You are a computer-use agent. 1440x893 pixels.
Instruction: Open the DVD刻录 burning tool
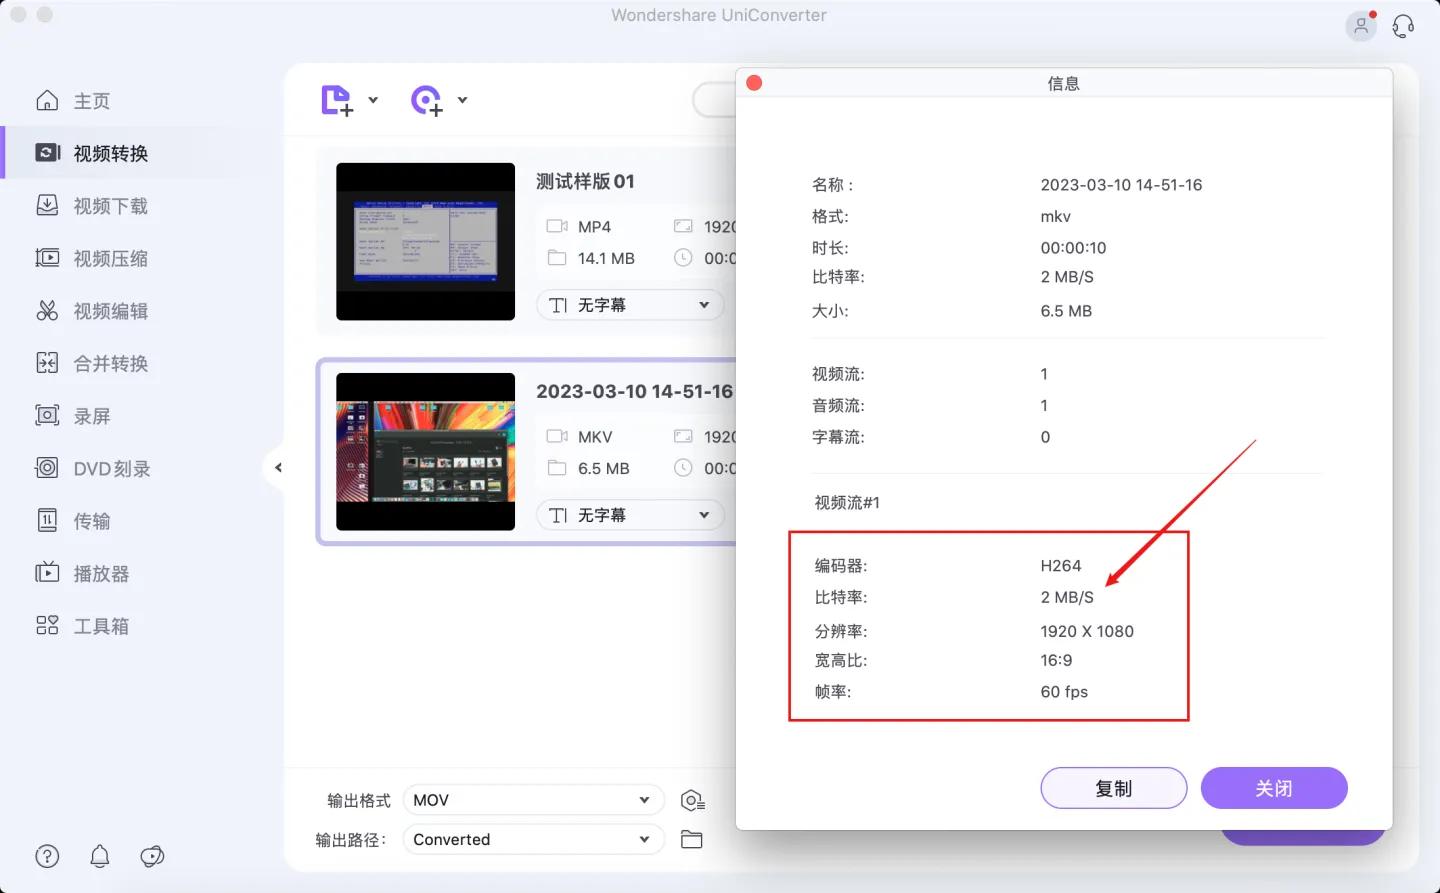112,467
